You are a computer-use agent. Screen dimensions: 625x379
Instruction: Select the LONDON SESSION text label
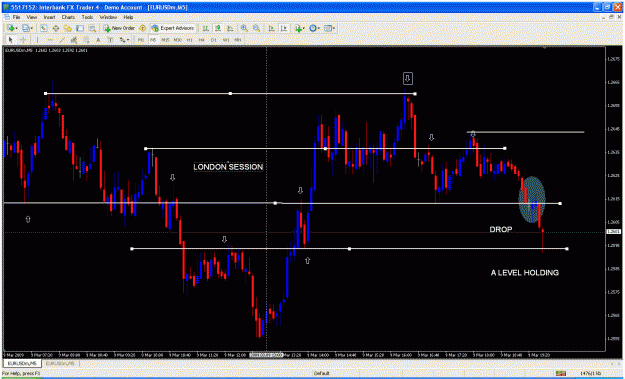pyautogui.click(x=228, y=167)
